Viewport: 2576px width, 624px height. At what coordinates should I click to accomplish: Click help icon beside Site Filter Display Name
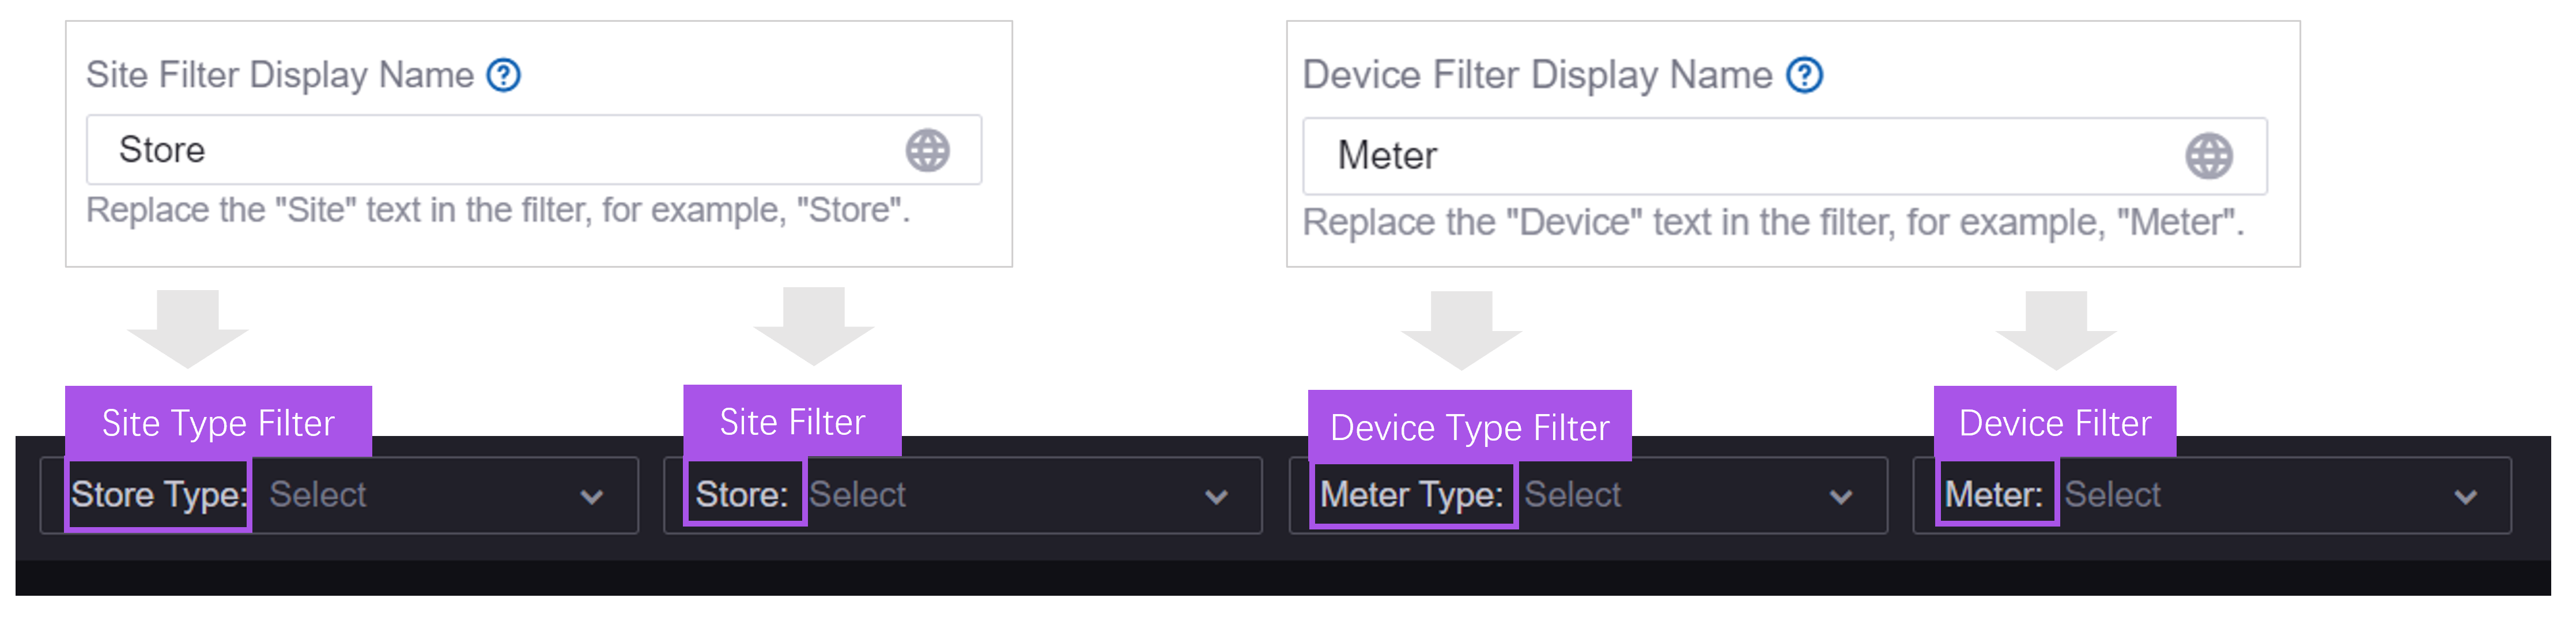click(x=503, y=75)
